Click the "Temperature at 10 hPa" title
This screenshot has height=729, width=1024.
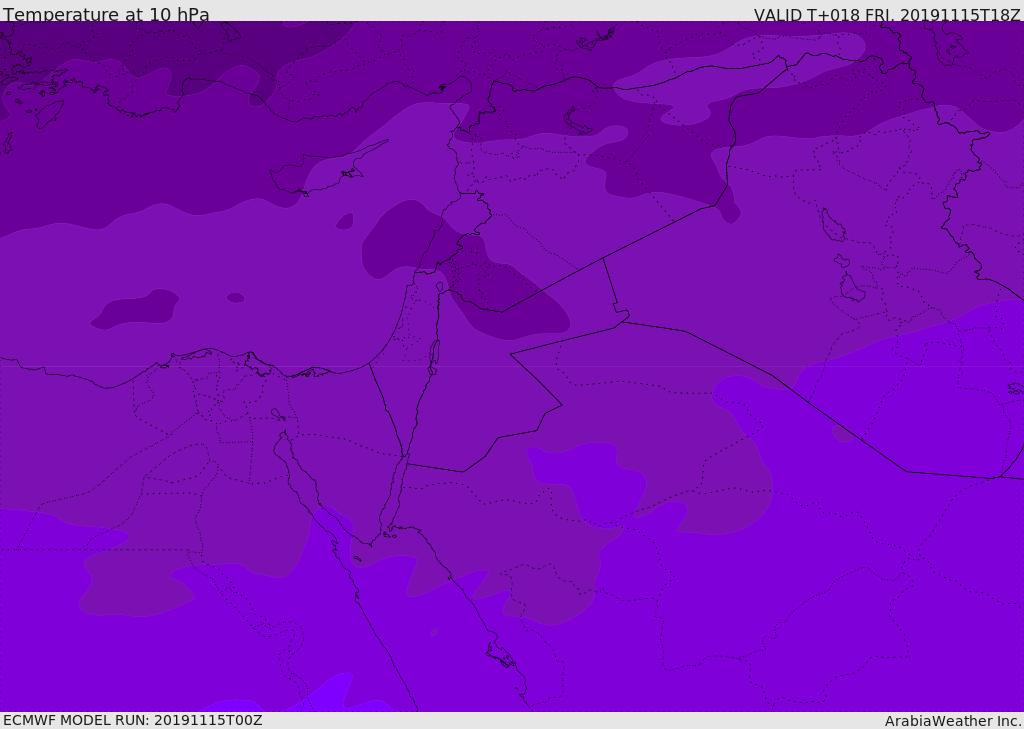[x=106, y=15]
